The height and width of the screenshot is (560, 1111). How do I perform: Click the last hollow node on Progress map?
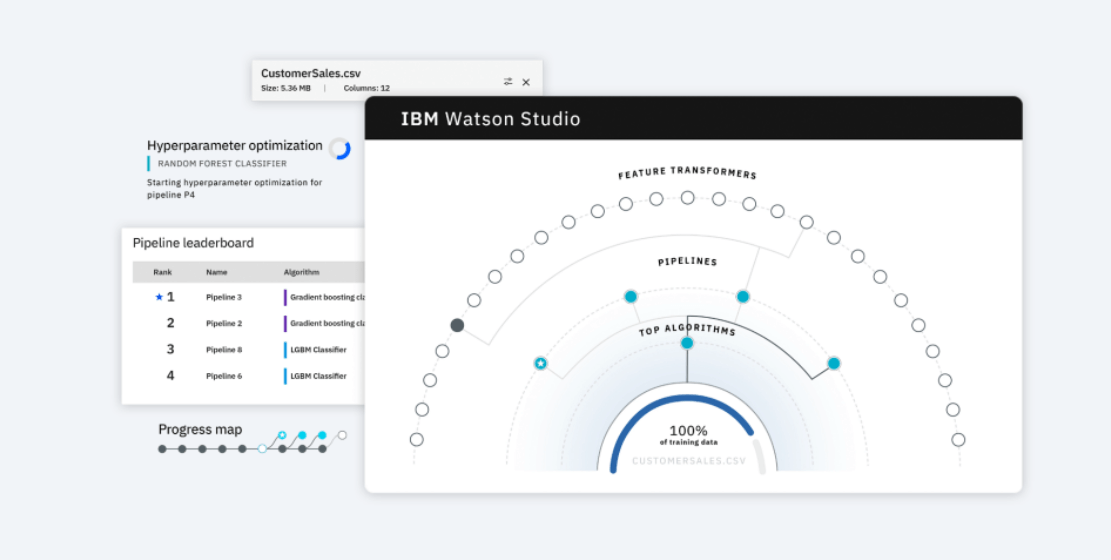342,435
